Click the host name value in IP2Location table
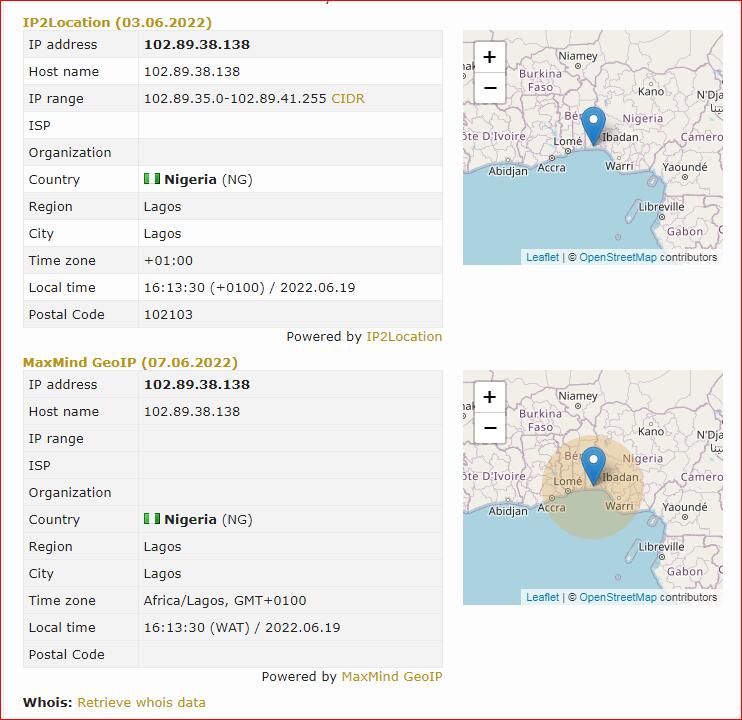 pyautogui.click(x=192, y=71)
